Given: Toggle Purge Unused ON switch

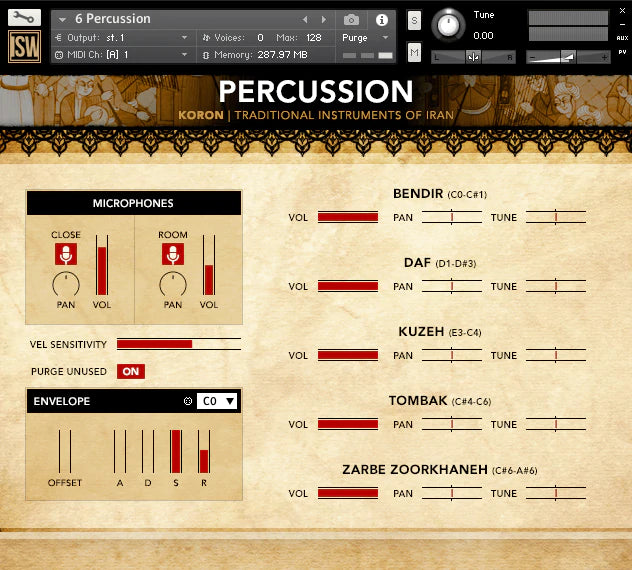Looking at the screenshot, I should 131,371.
